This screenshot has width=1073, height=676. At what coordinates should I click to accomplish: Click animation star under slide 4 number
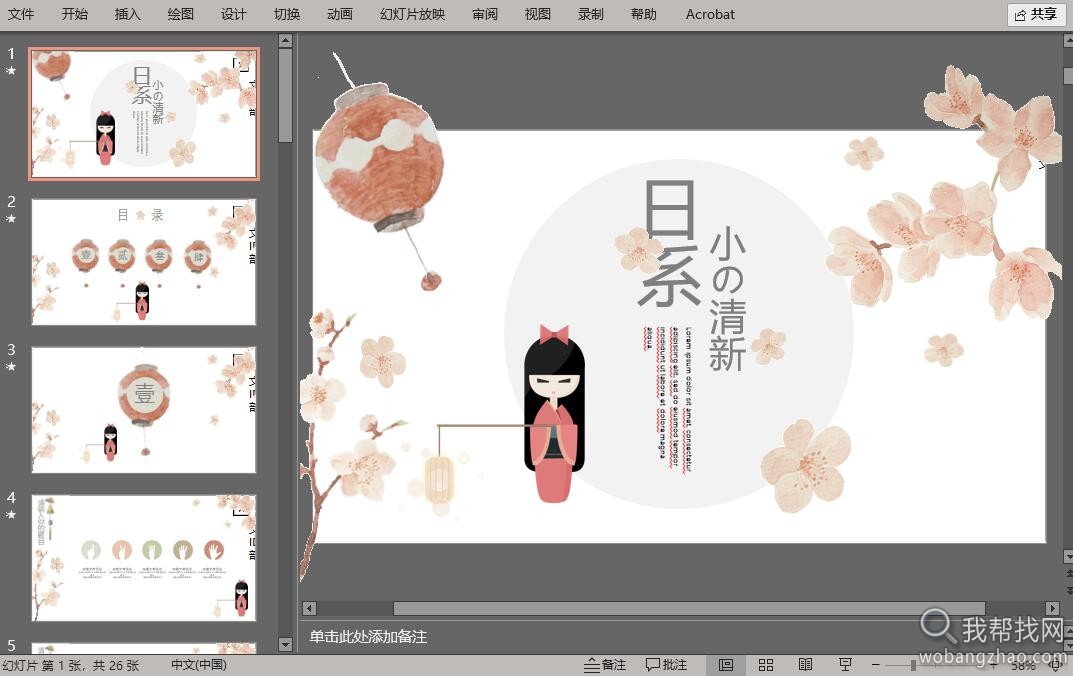11,515
